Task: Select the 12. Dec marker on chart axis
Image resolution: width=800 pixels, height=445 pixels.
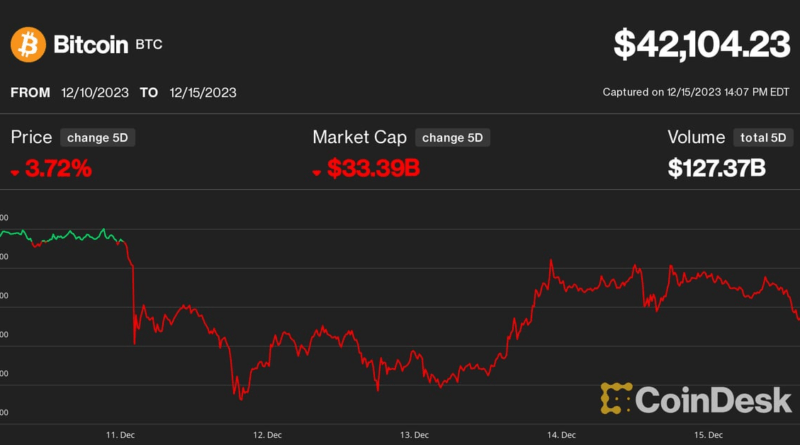Action: 267,435
